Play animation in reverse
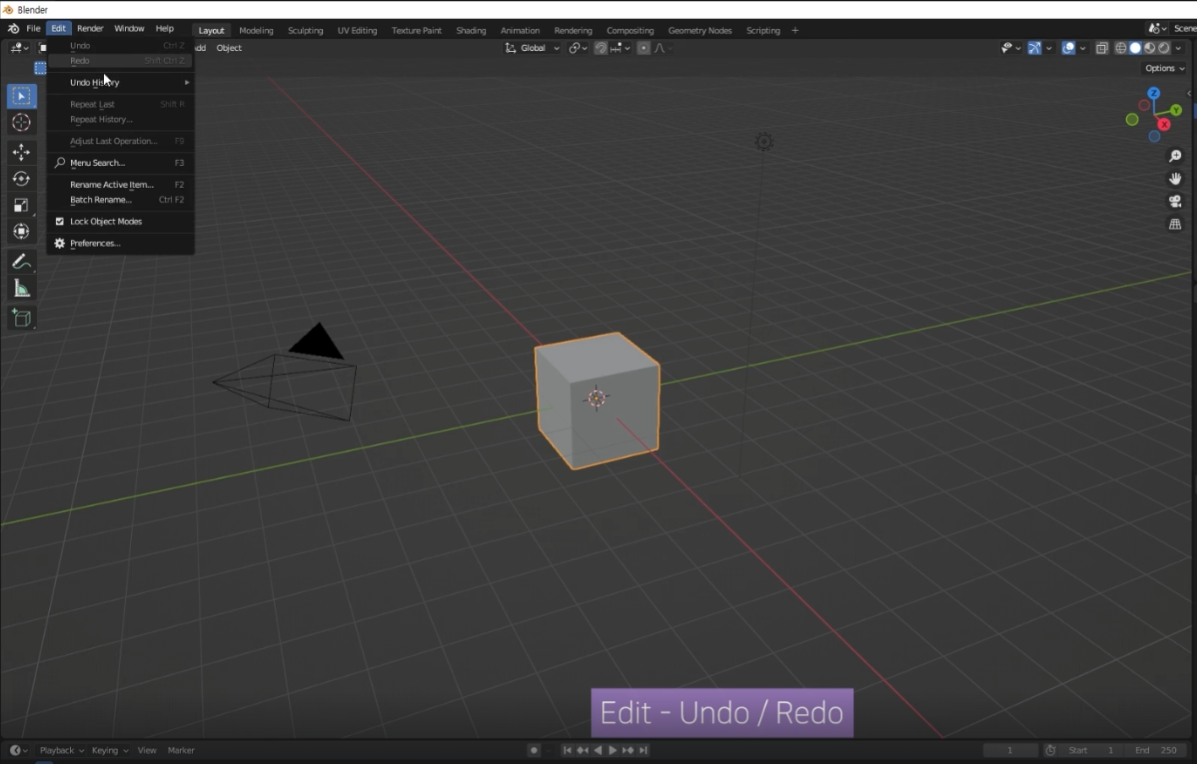 click(598, 750)
